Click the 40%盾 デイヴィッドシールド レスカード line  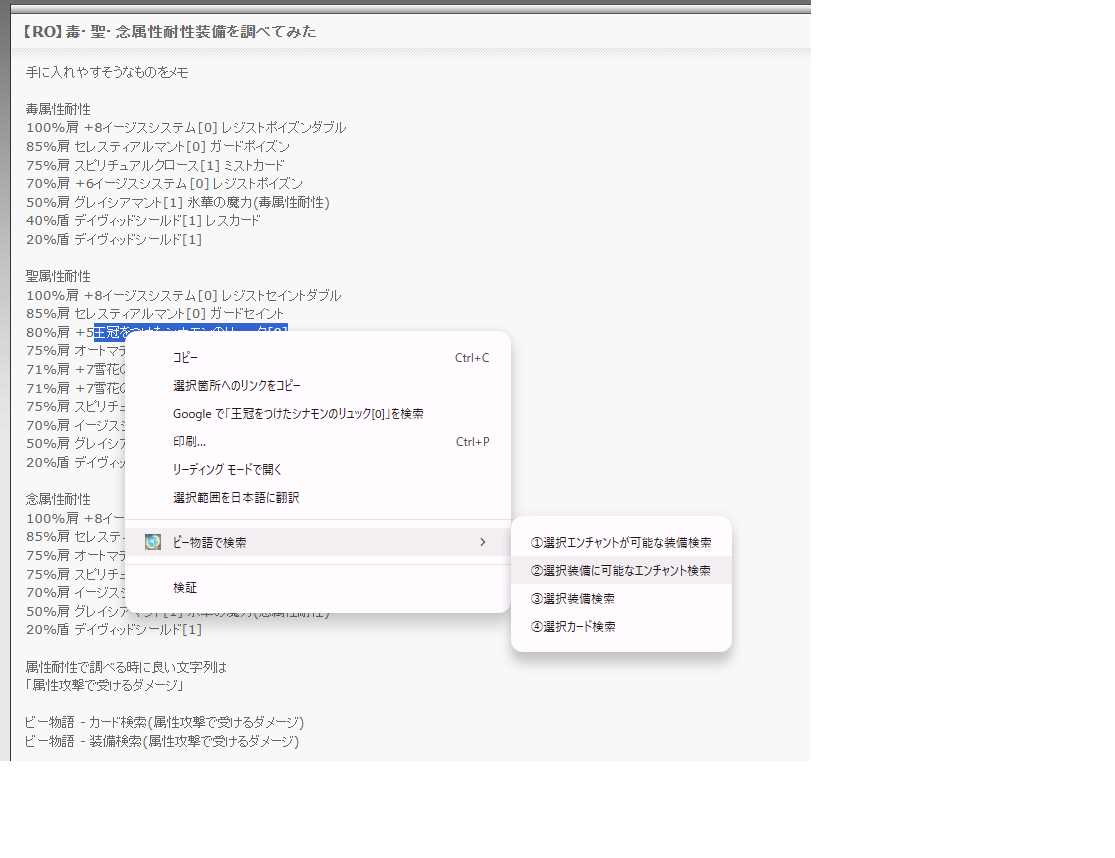(143, 220)
